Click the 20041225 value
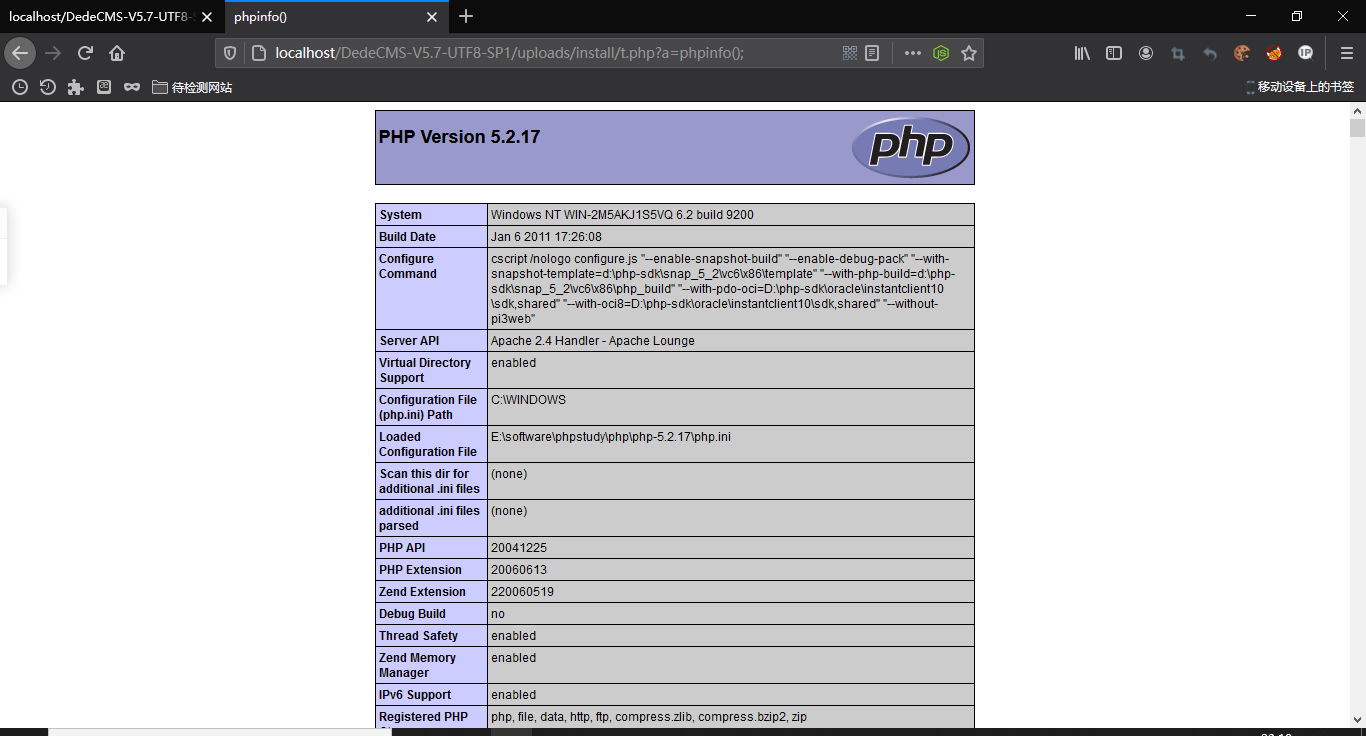This screenshot has width=1366, height=736. pyautogui.click(x=519, y=548)
